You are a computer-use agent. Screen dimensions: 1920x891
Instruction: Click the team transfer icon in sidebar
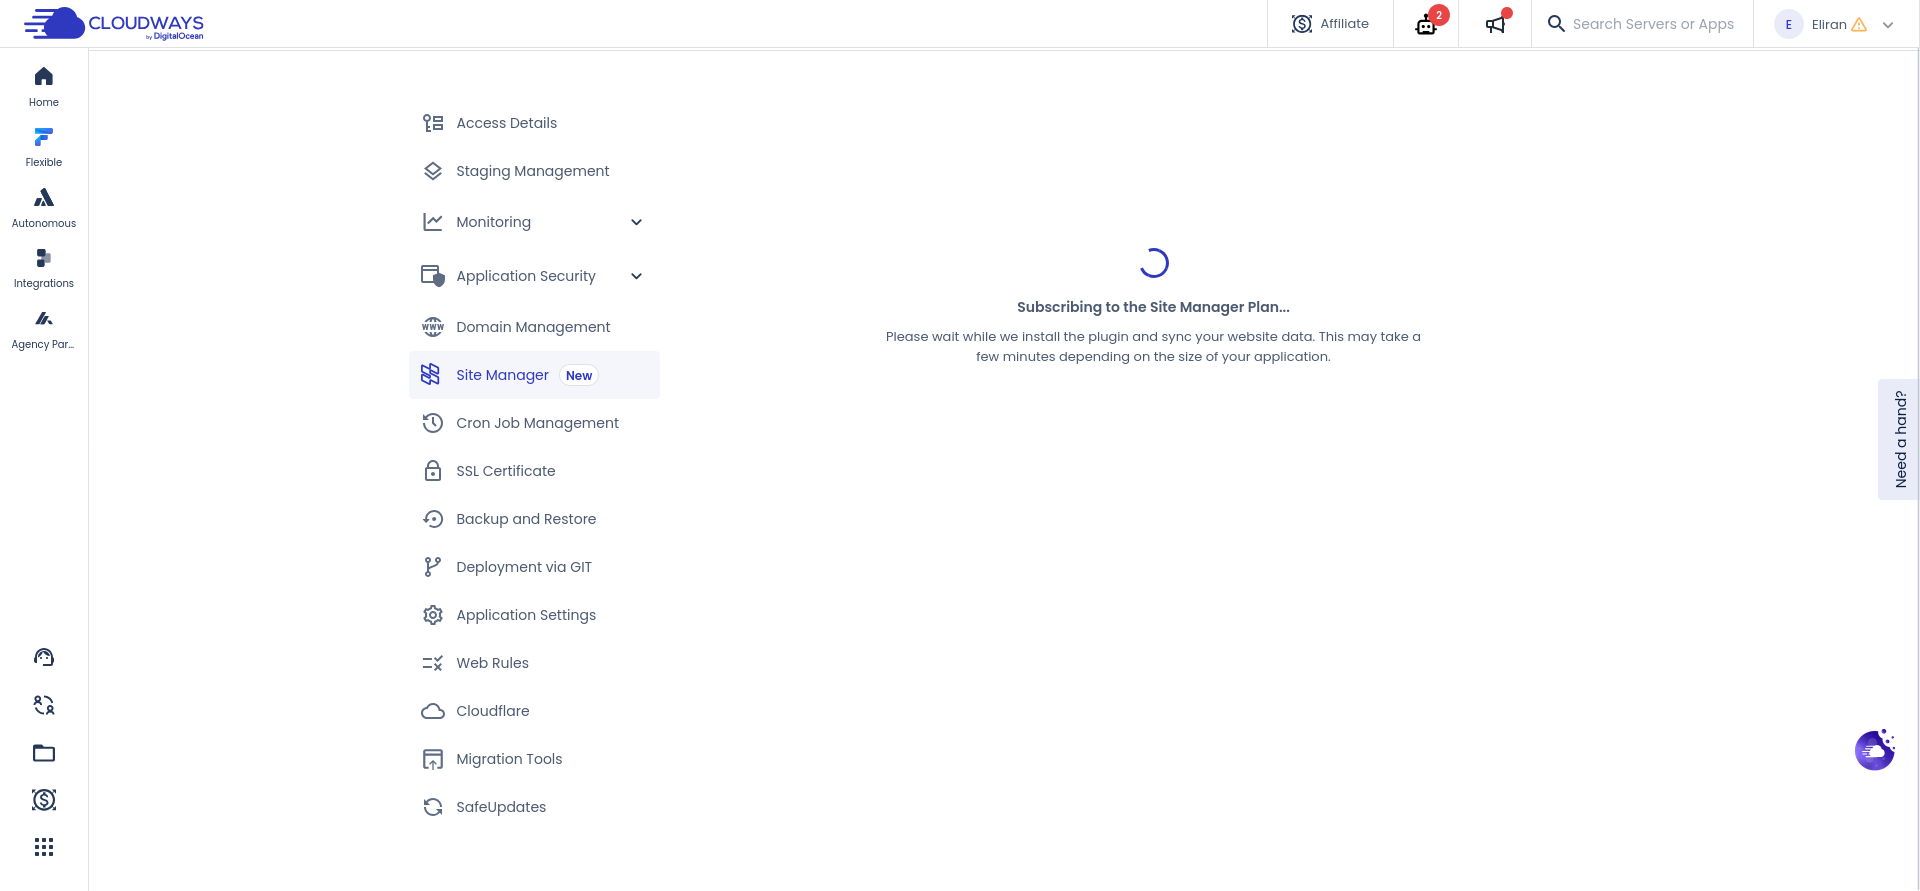(x=44, y=705)
